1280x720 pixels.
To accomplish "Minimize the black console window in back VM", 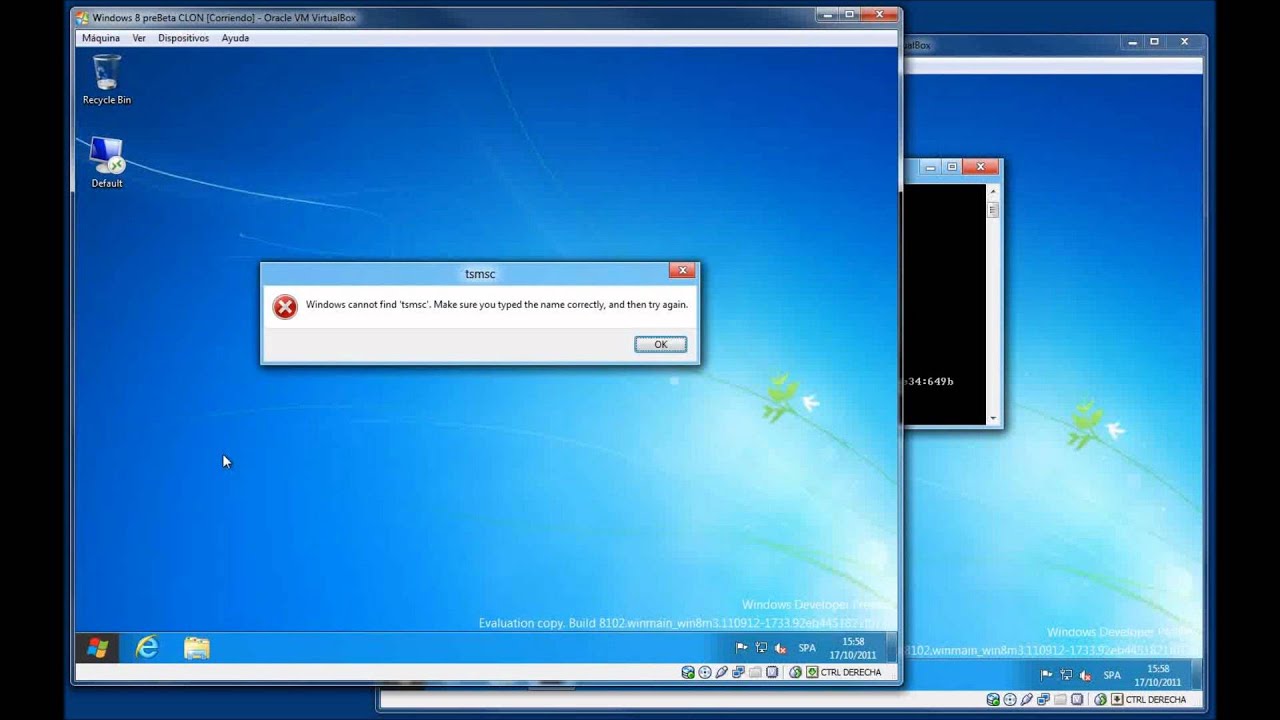I will [x=930, y=167].
